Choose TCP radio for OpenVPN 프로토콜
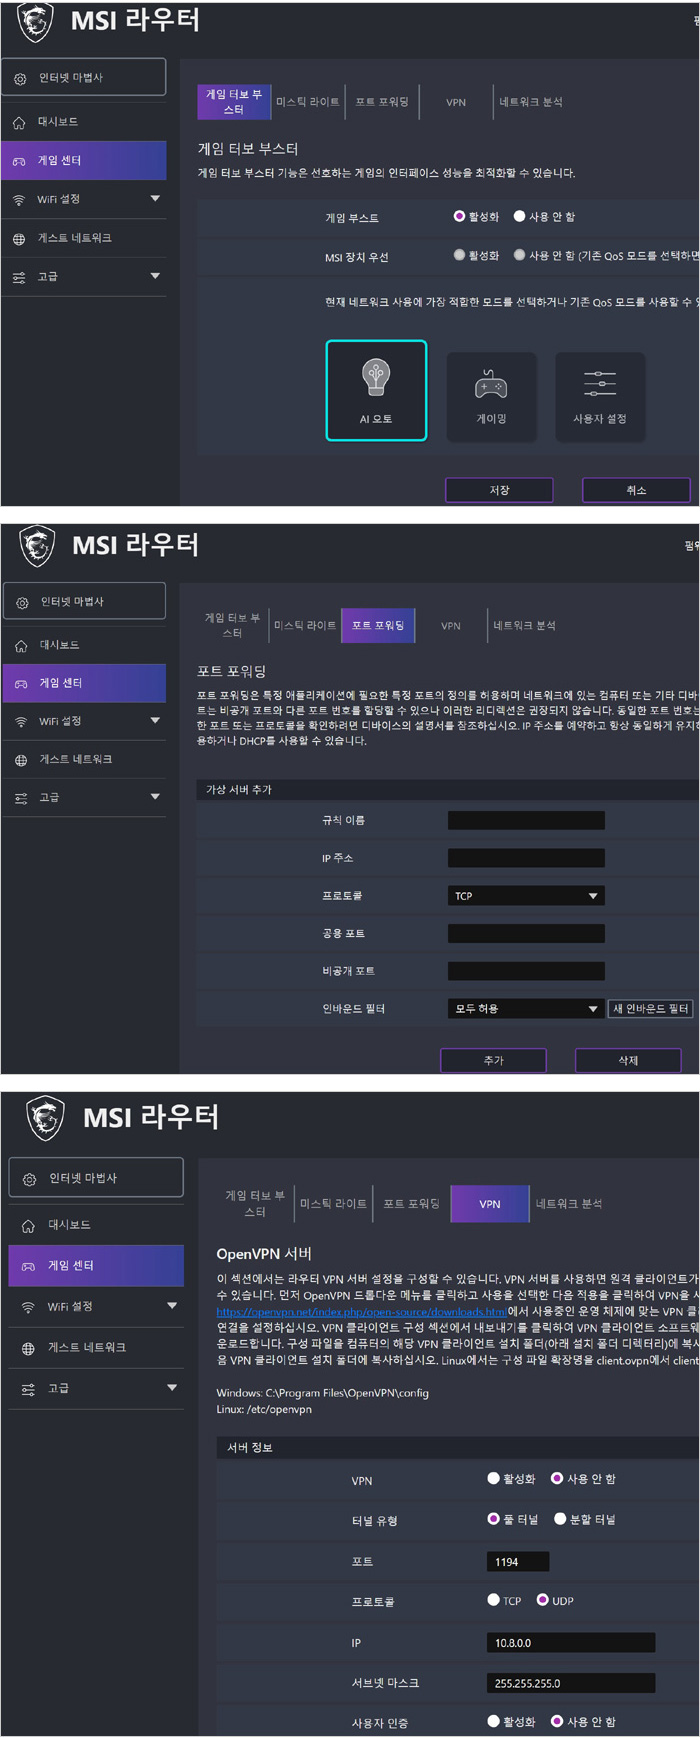Viewport: 700px width, 1740px height. (x=493, y=1600)
